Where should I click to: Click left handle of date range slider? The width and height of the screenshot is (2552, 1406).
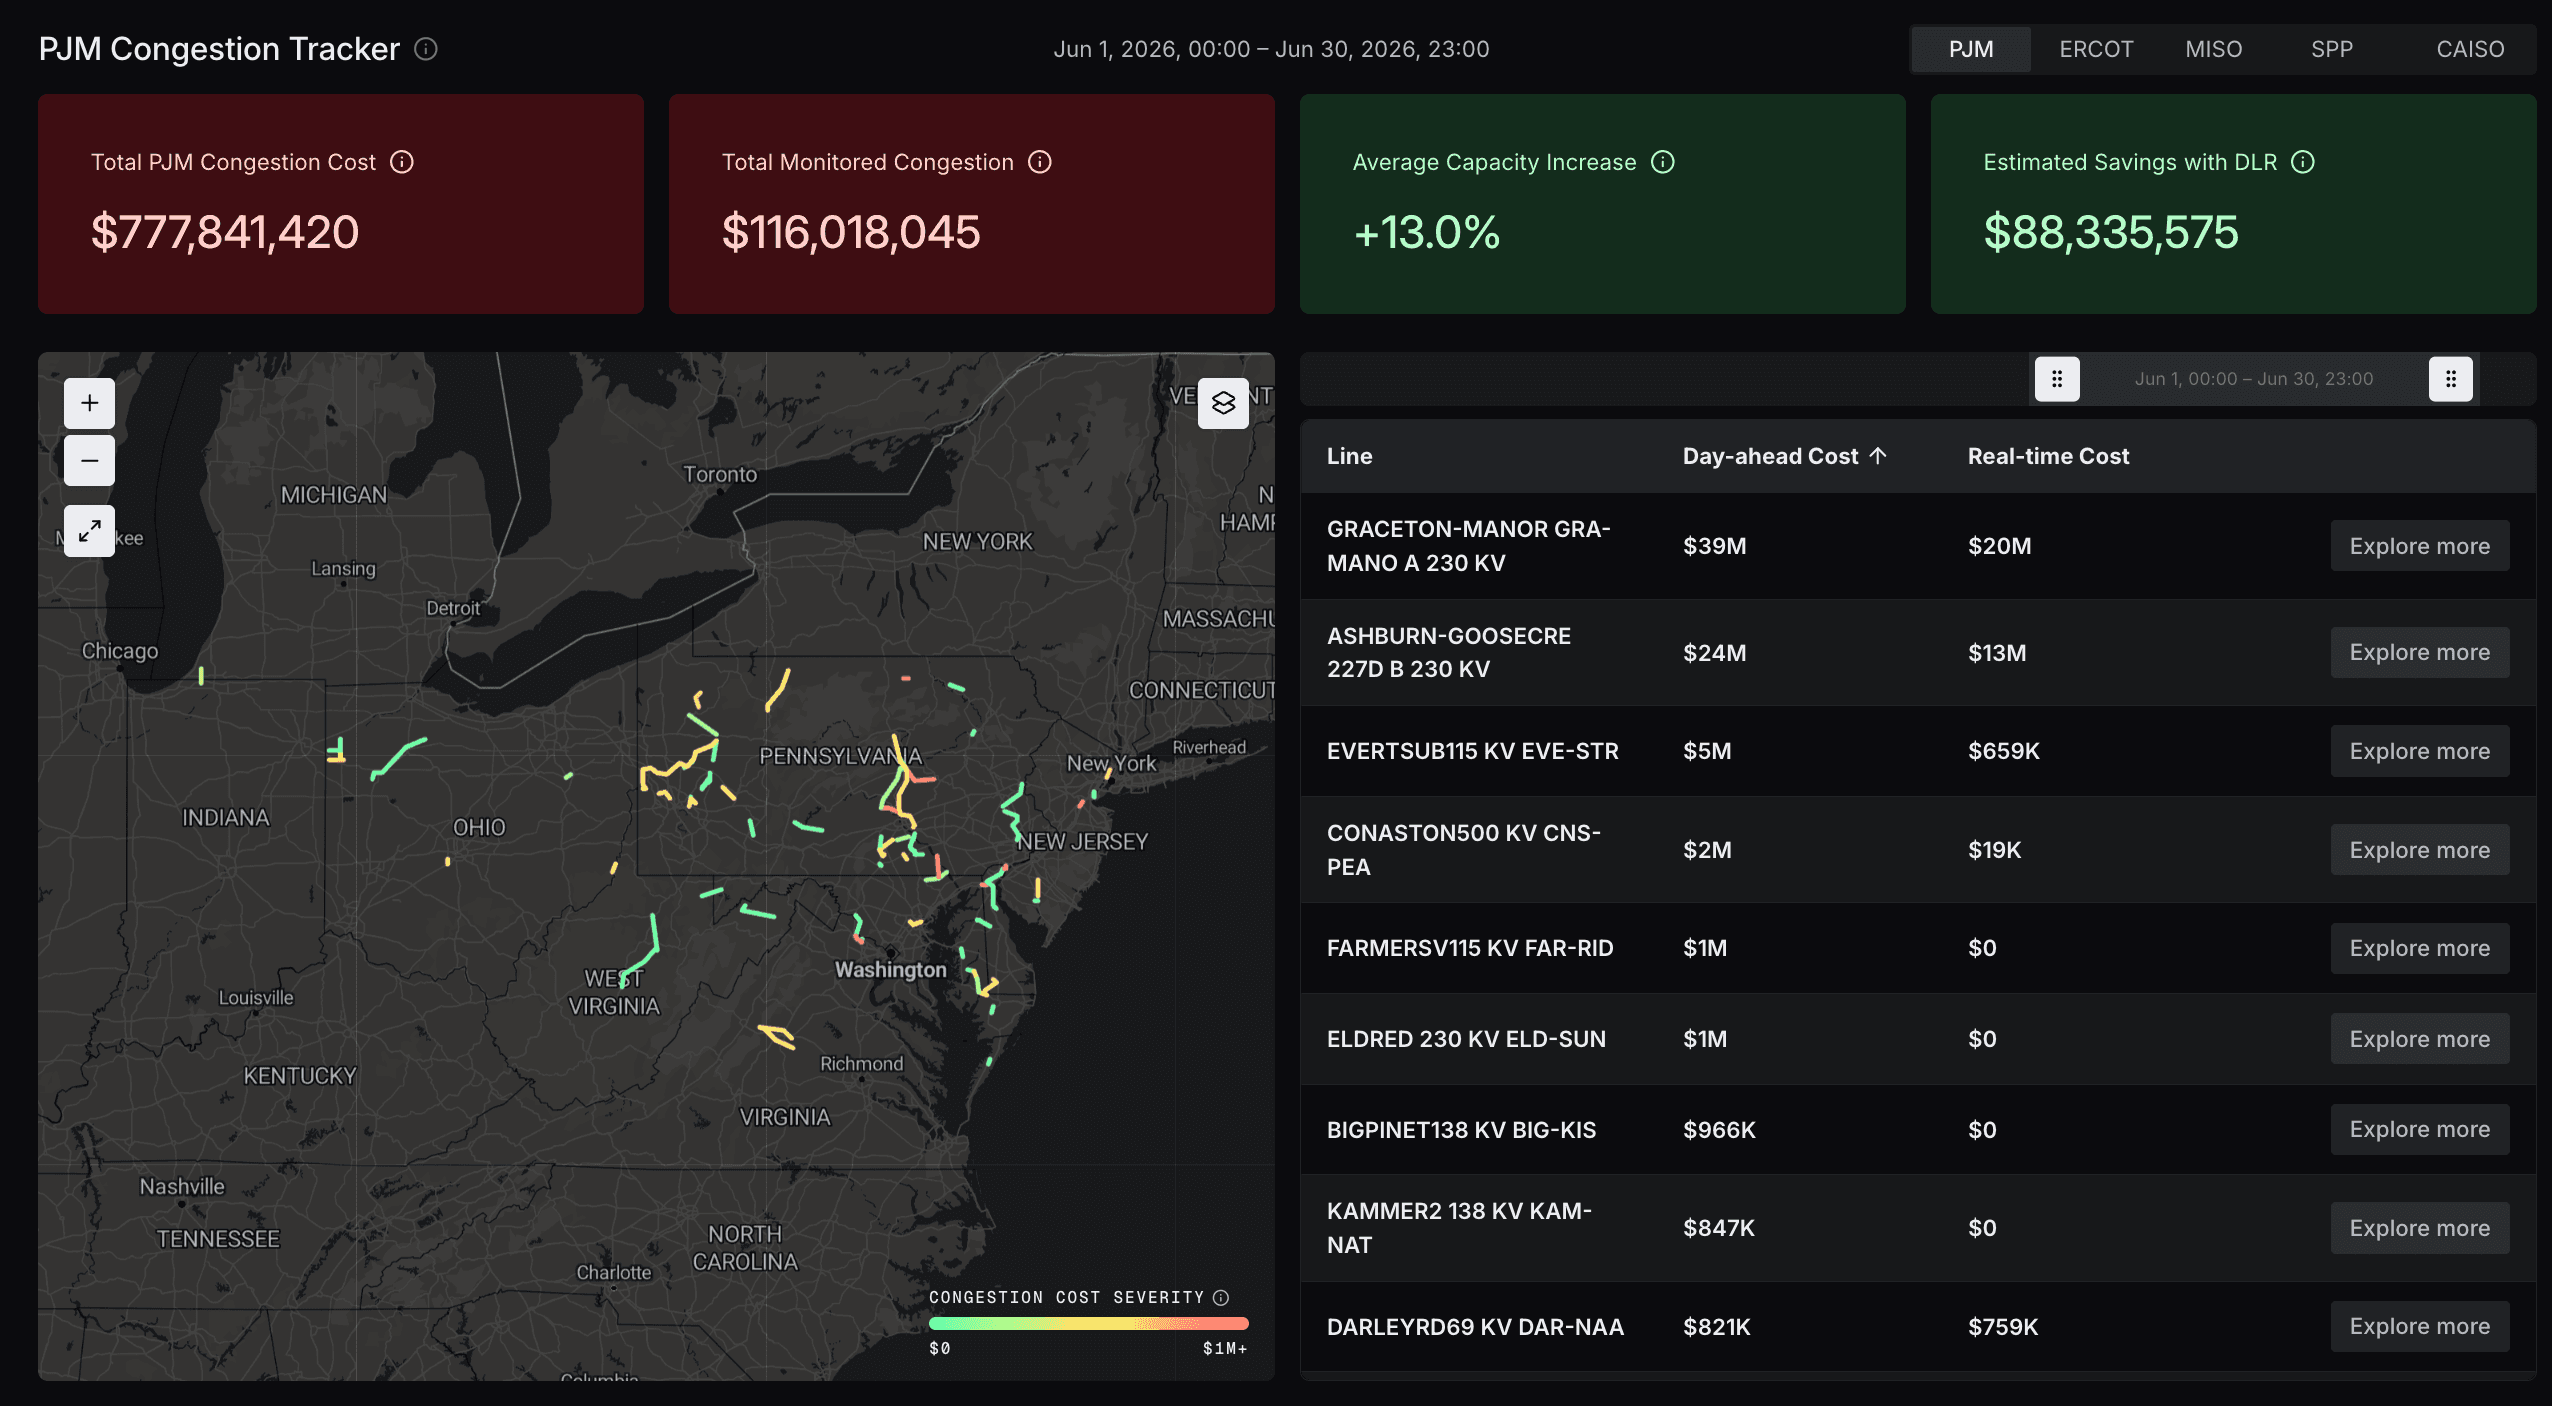[x=2057, y=379]
